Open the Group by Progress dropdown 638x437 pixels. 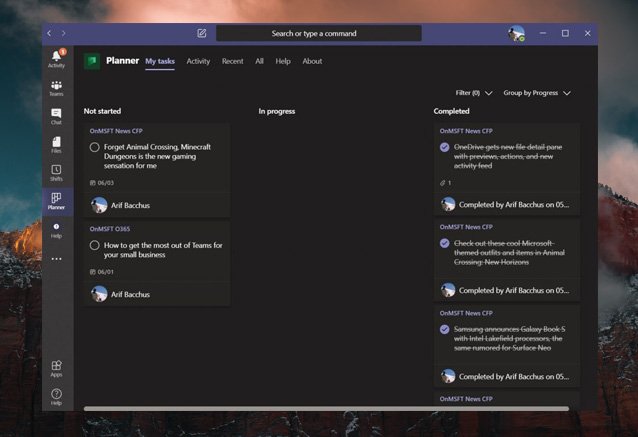point(537,93)
